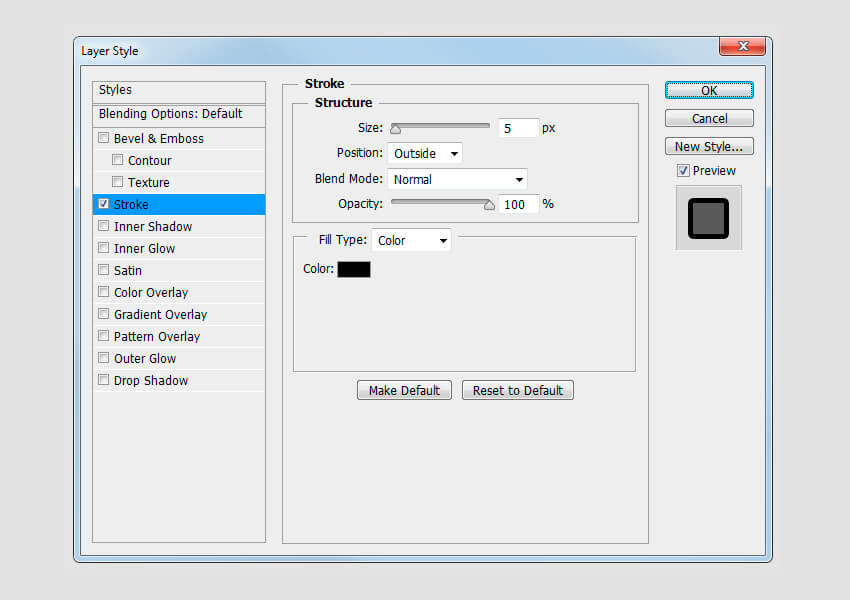Enable the Pattern Overlay checkbox
The width and height of the screenshot is (850, 600).
(104, 336)
